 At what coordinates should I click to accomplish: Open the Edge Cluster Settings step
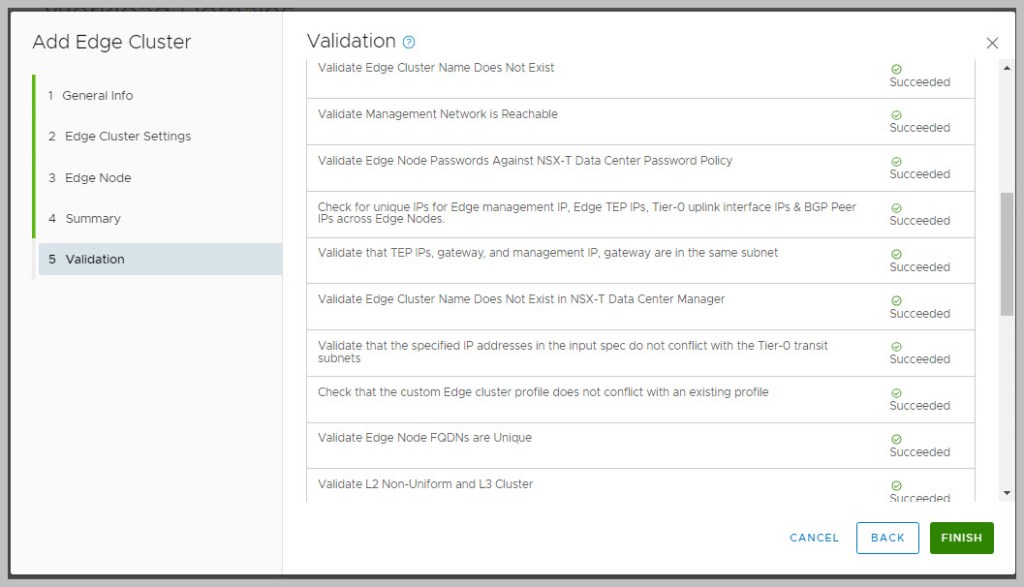127,136
